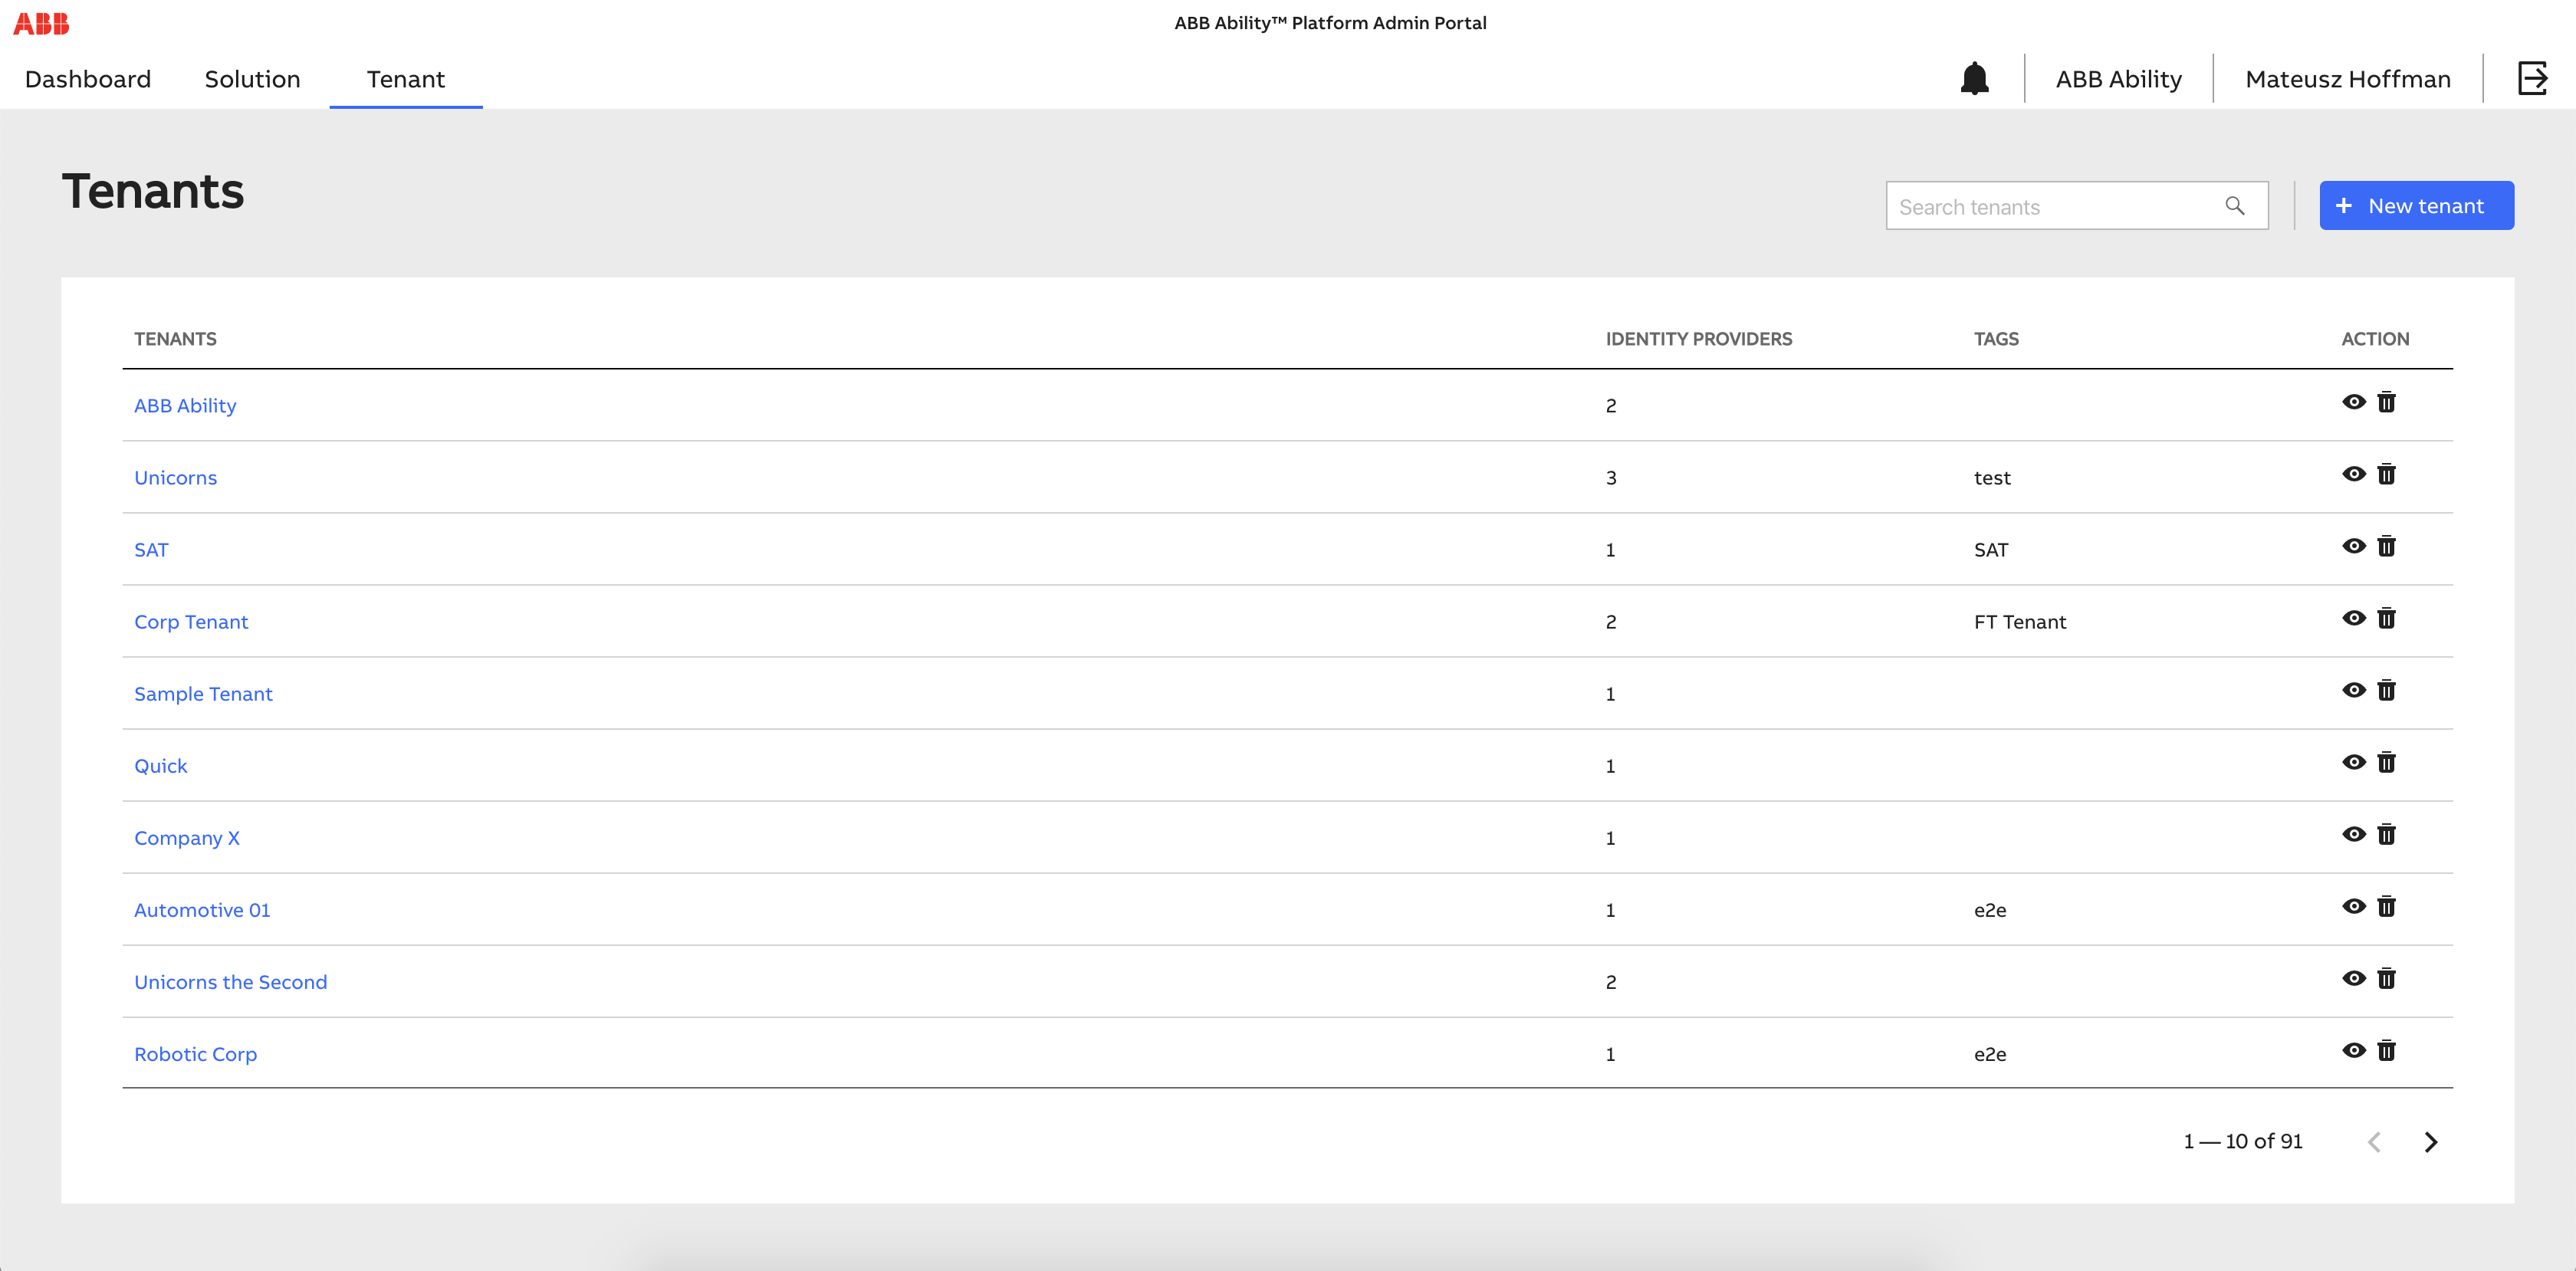Click the TAGS column header
2576x1271 pixels.
pos(1996,339)
